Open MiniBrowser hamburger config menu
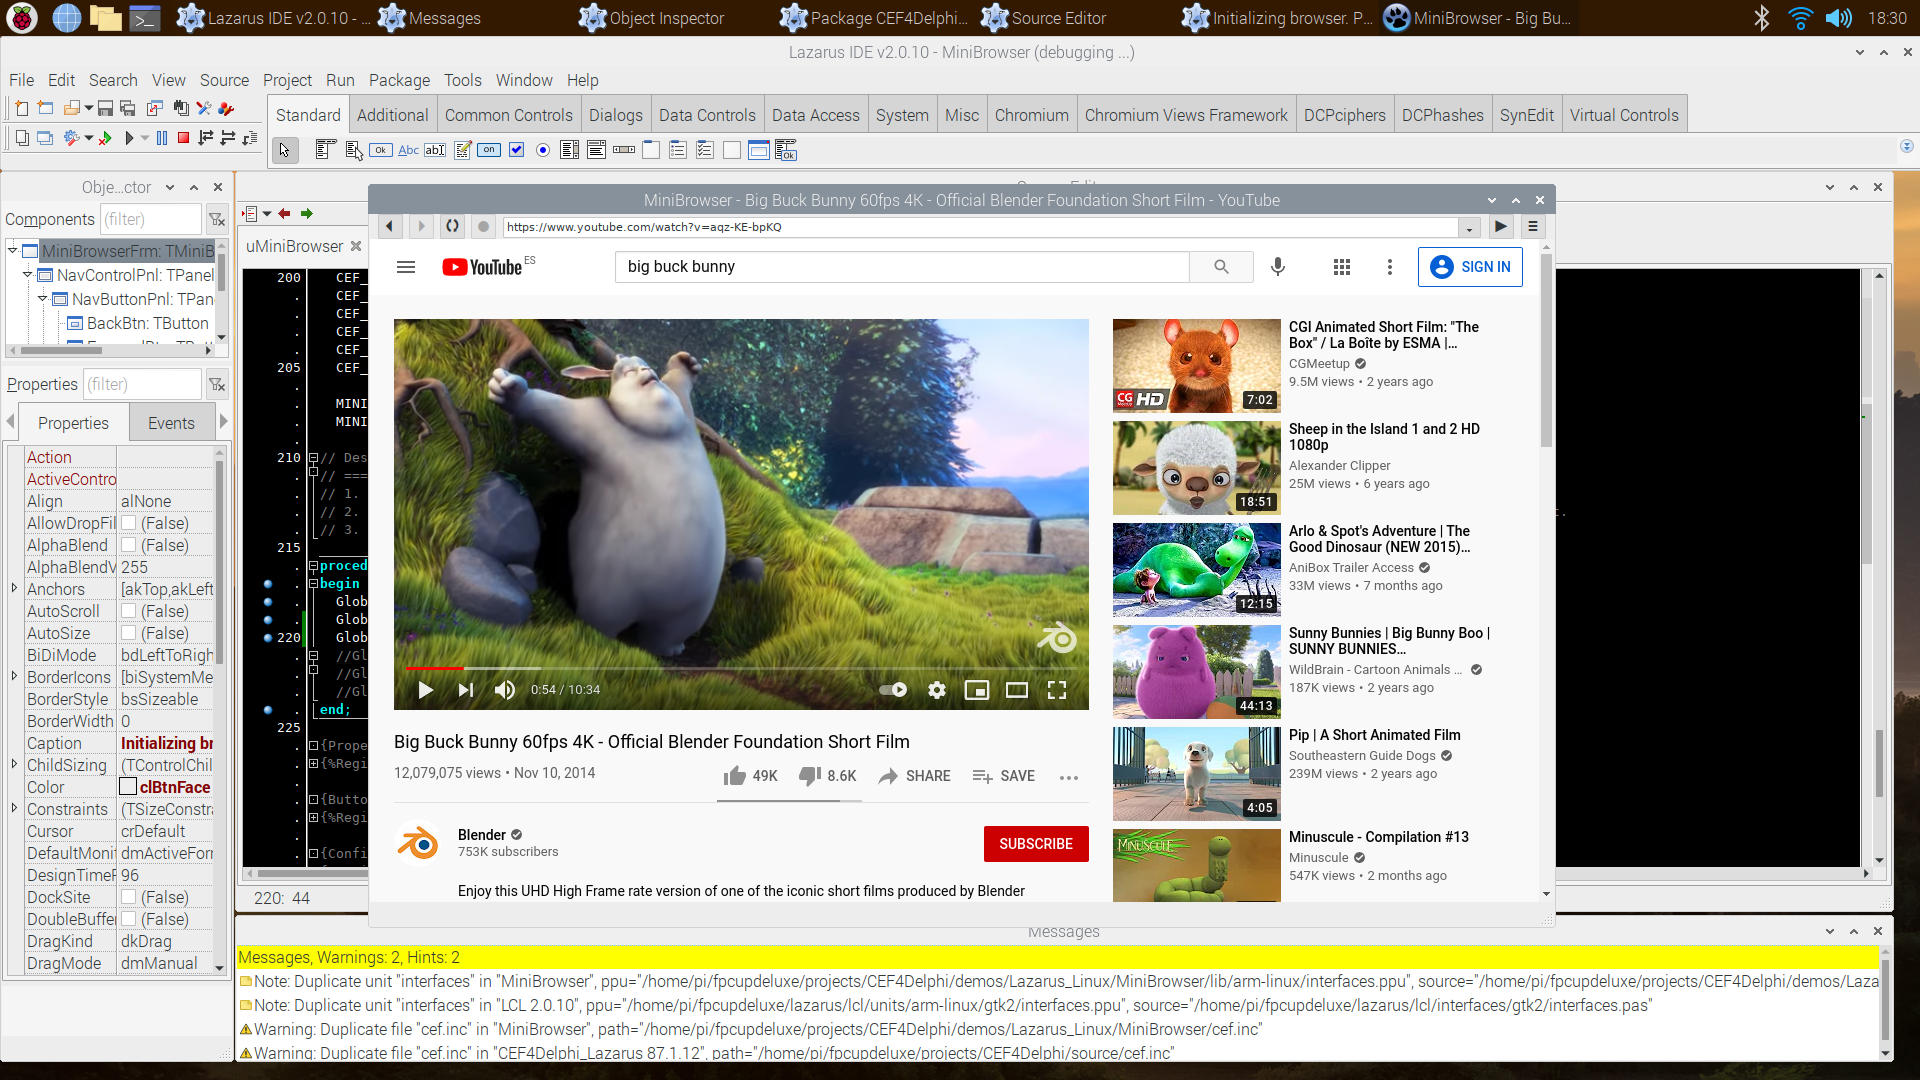This screenshot has height=1080, width=1920. click(x=1532, y=227)
